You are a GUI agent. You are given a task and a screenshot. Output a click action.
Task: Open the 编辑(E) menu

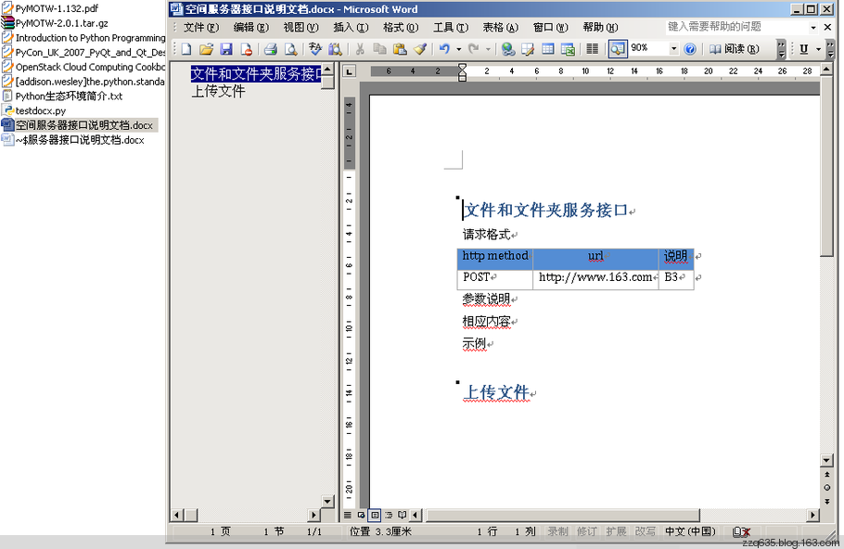tap(251, 27)
